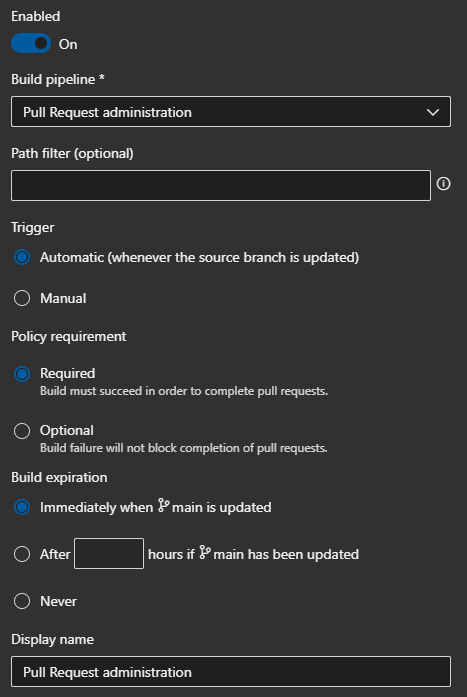Click the Never label text
The width and height of the screenshot is (467, 697).
pos(58,601)
